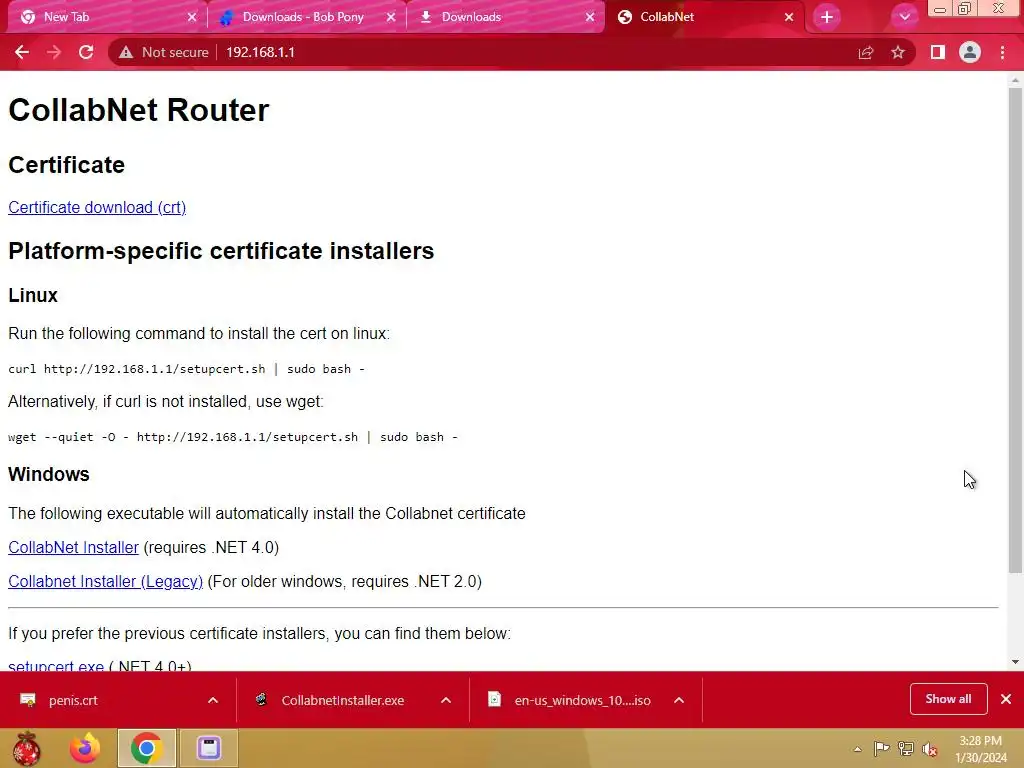The width and height of the screenshot is (1024, 768).
Task: Open Certificate download (crt) link
Action: [97, 207]
